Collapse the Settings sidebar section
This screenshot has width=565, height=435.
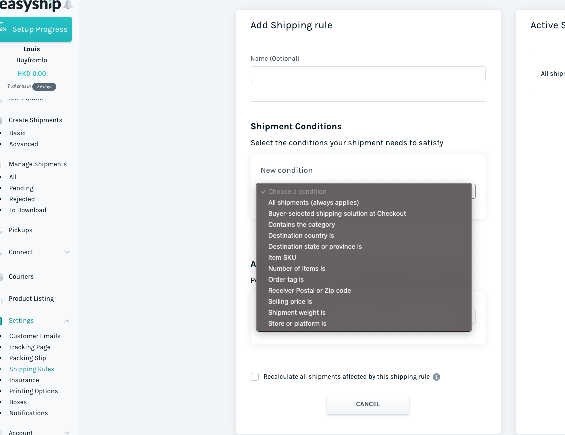click(67, 321)
